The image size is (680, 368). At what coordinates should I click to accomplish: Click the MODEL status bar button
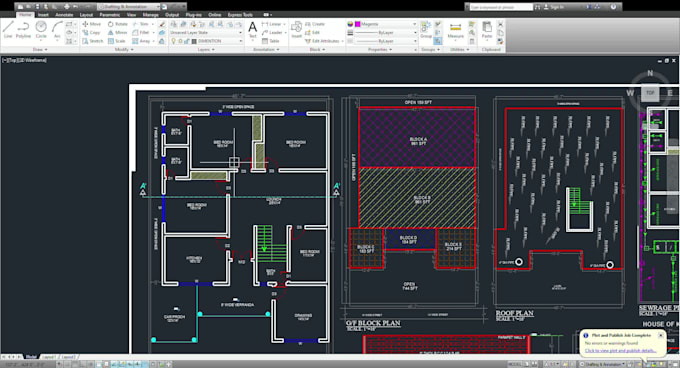[514, 364]
